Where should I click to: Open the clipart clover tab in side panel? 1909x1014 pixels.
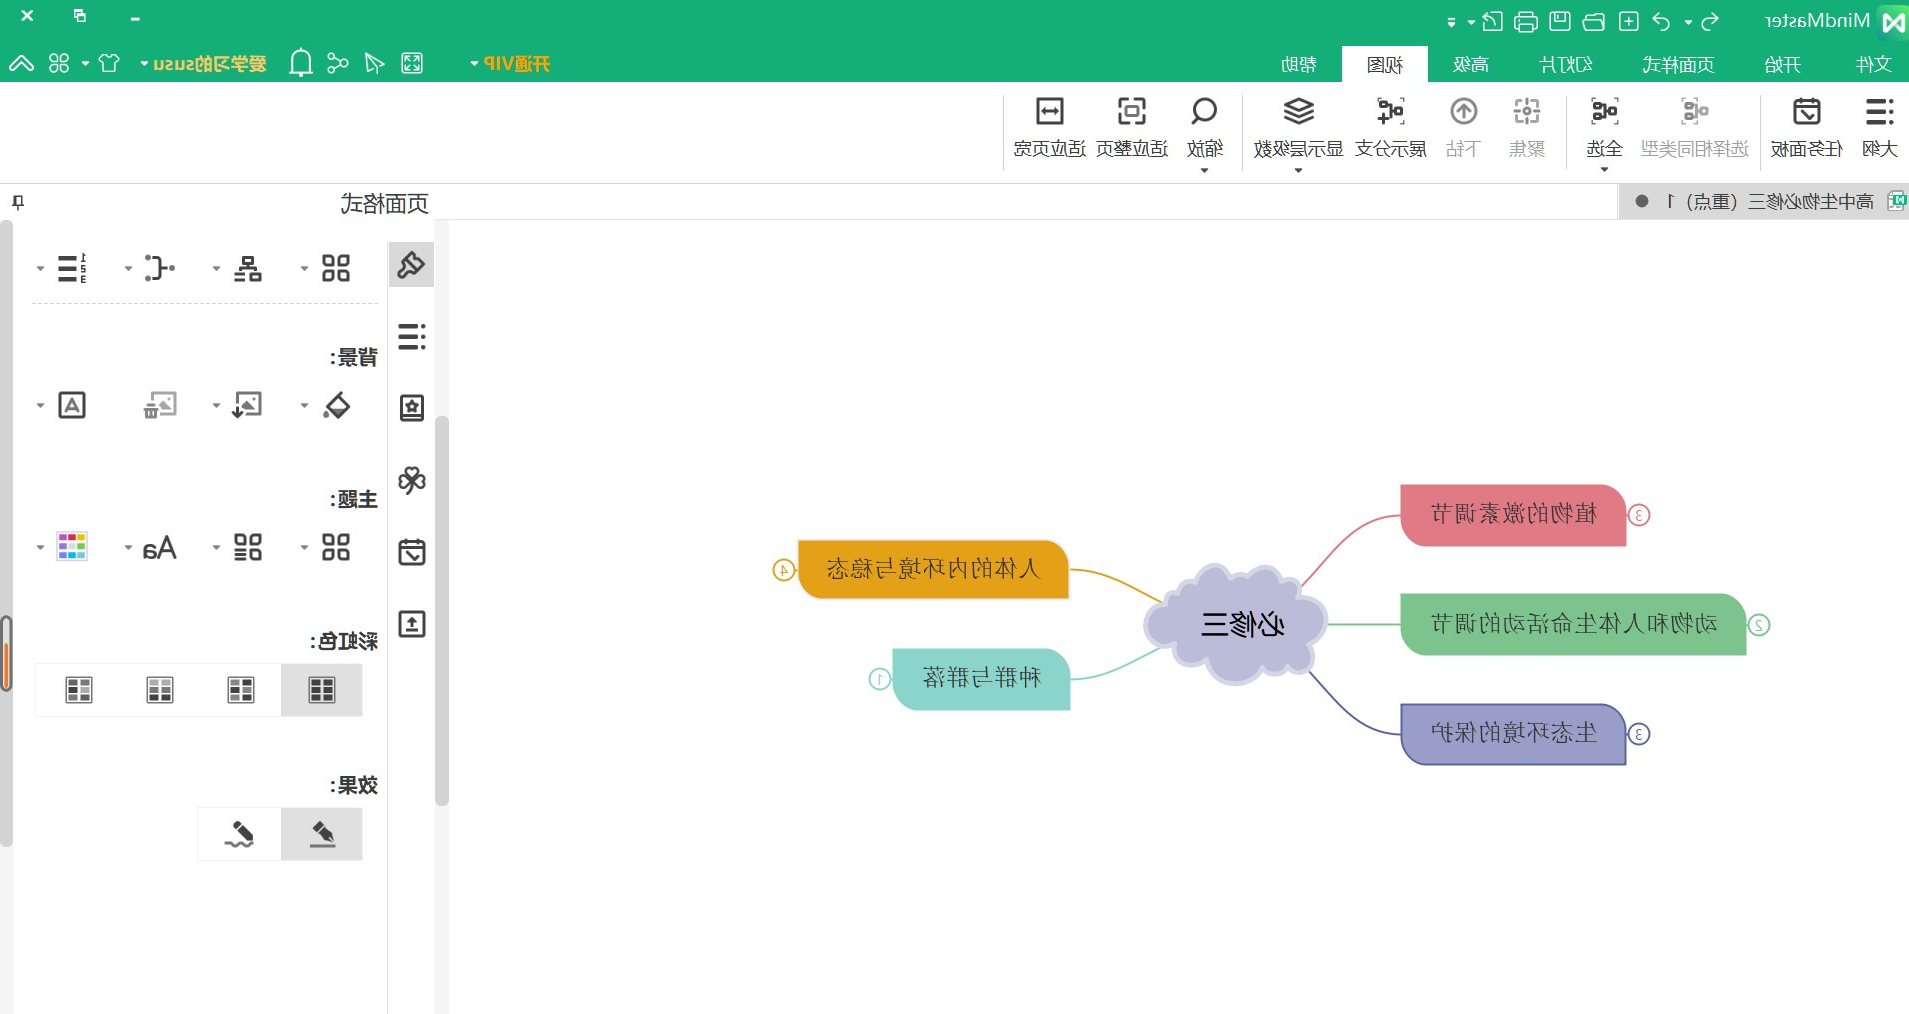tap(411, 480)
